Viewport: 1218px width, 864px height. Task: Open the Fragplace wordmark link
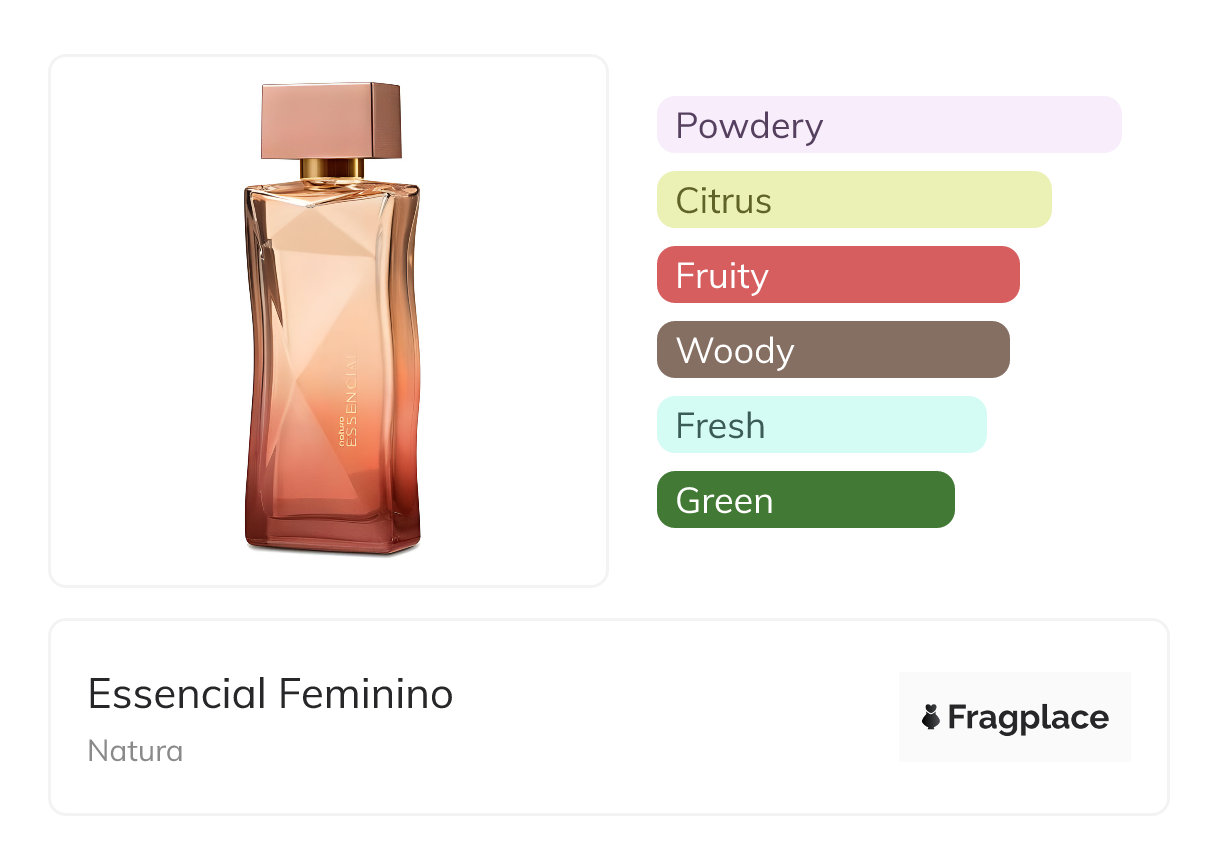point(1027,718)
